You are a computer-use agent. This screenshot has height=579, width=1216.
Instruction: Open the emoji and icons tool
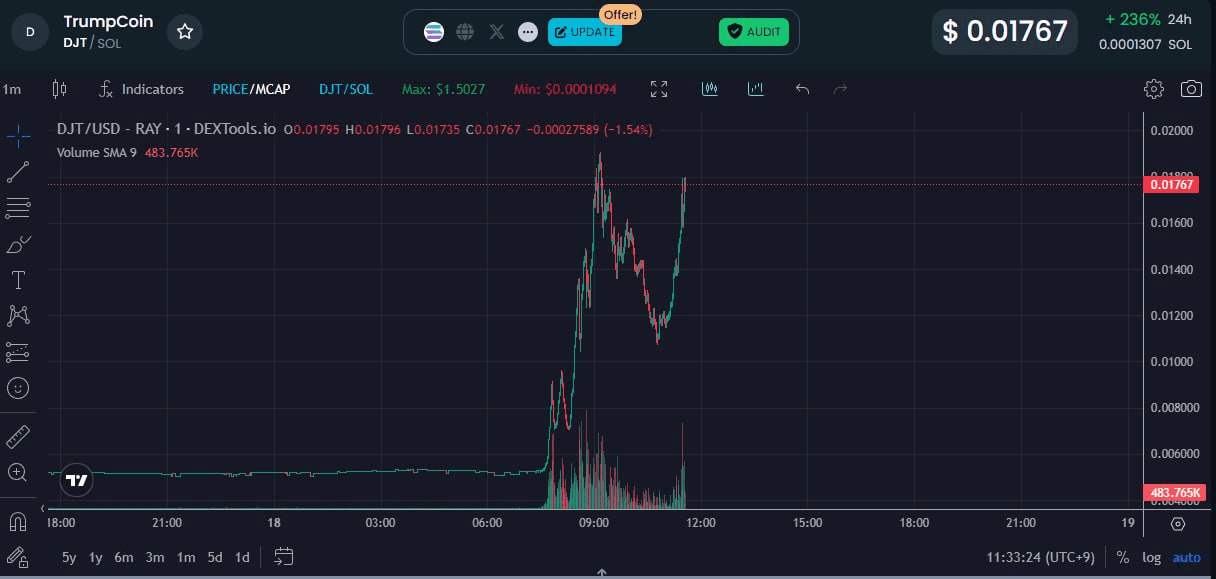(x=18, y=388)
